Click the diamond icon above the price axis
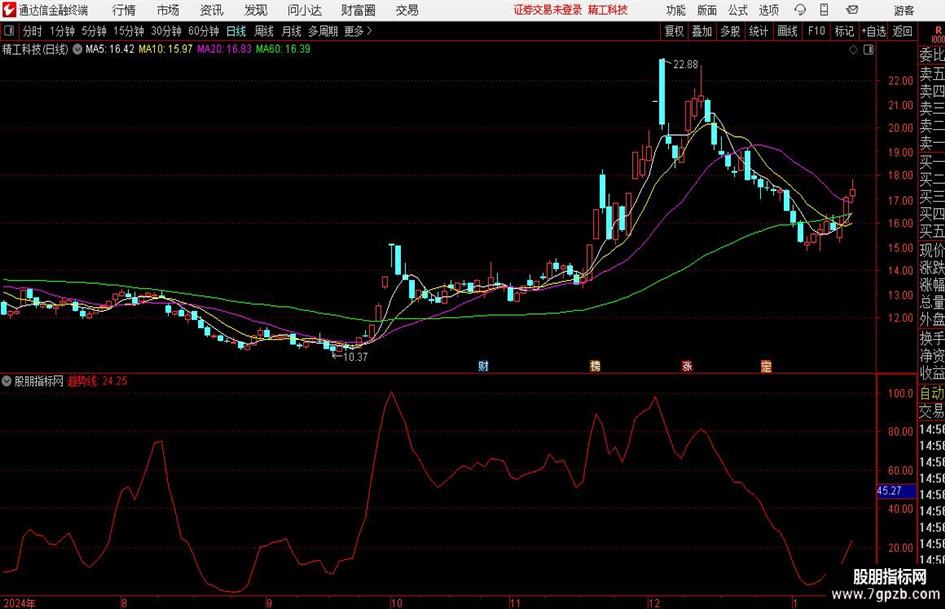The width and height of the screenshot is (945, 609). [x=853, y=50]
